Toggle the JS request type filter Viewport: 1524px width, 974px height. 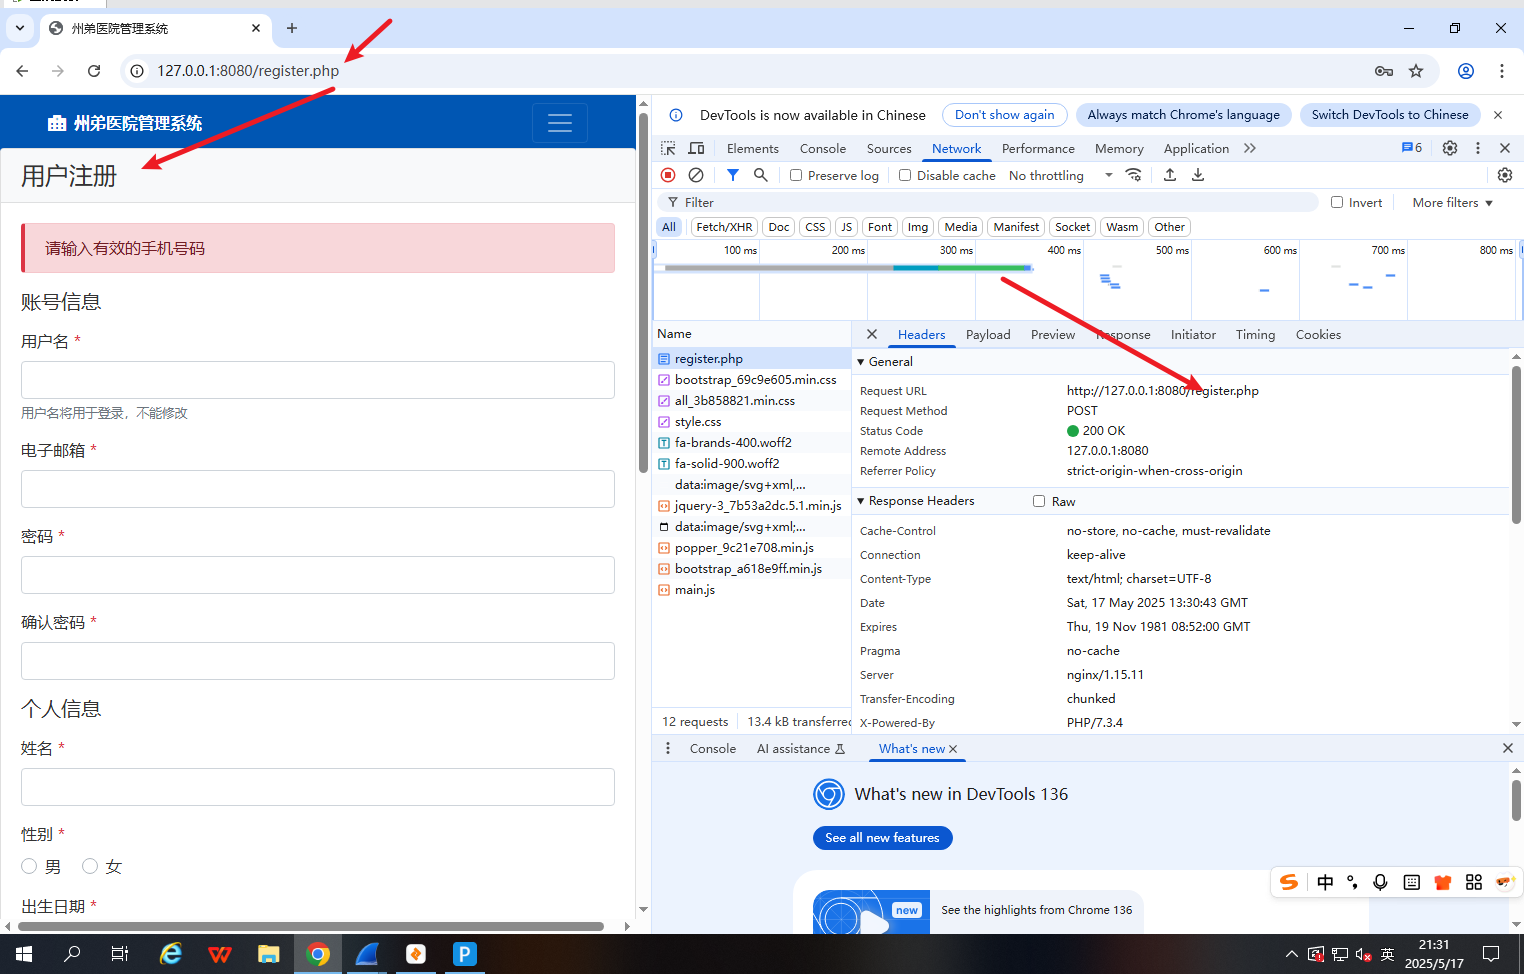(846, 227)
